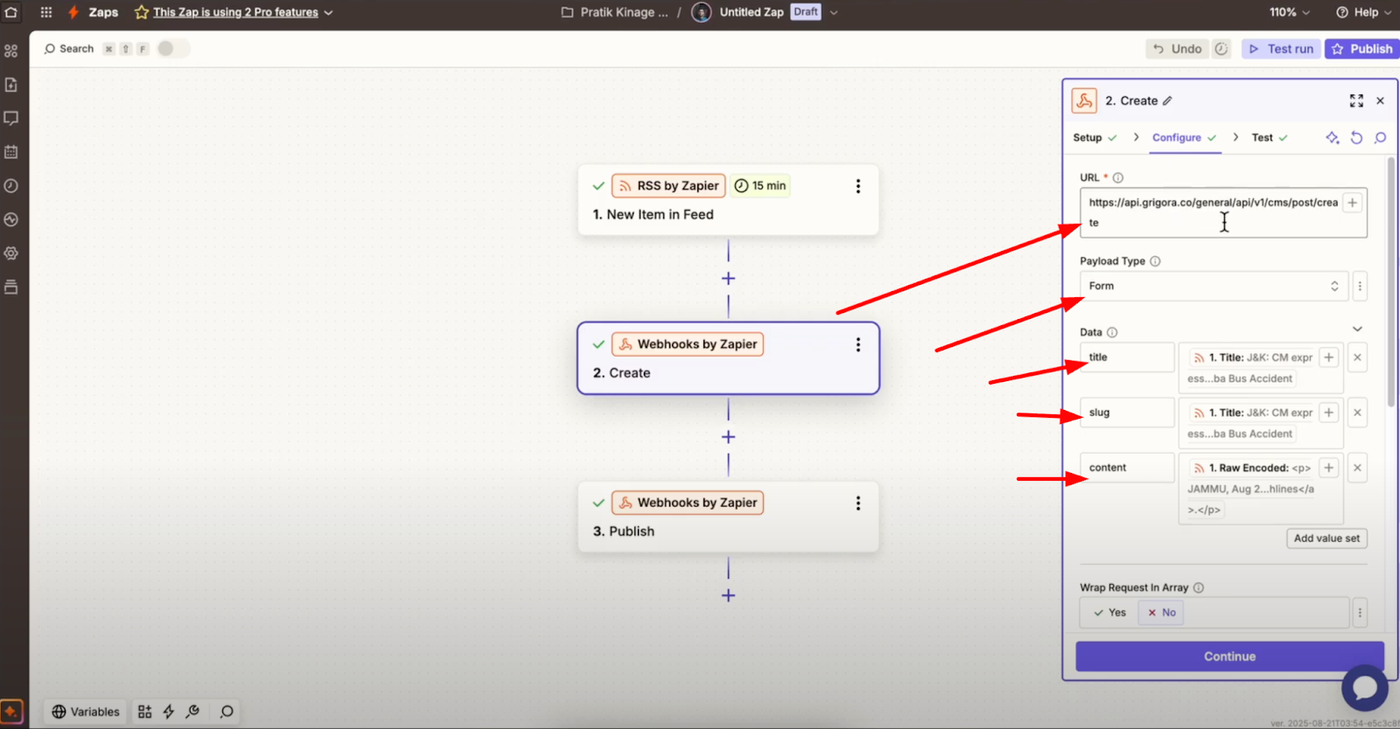The image size is (1400, 729).
Task: Click Add value set button
Action: tap(1327, 538)
